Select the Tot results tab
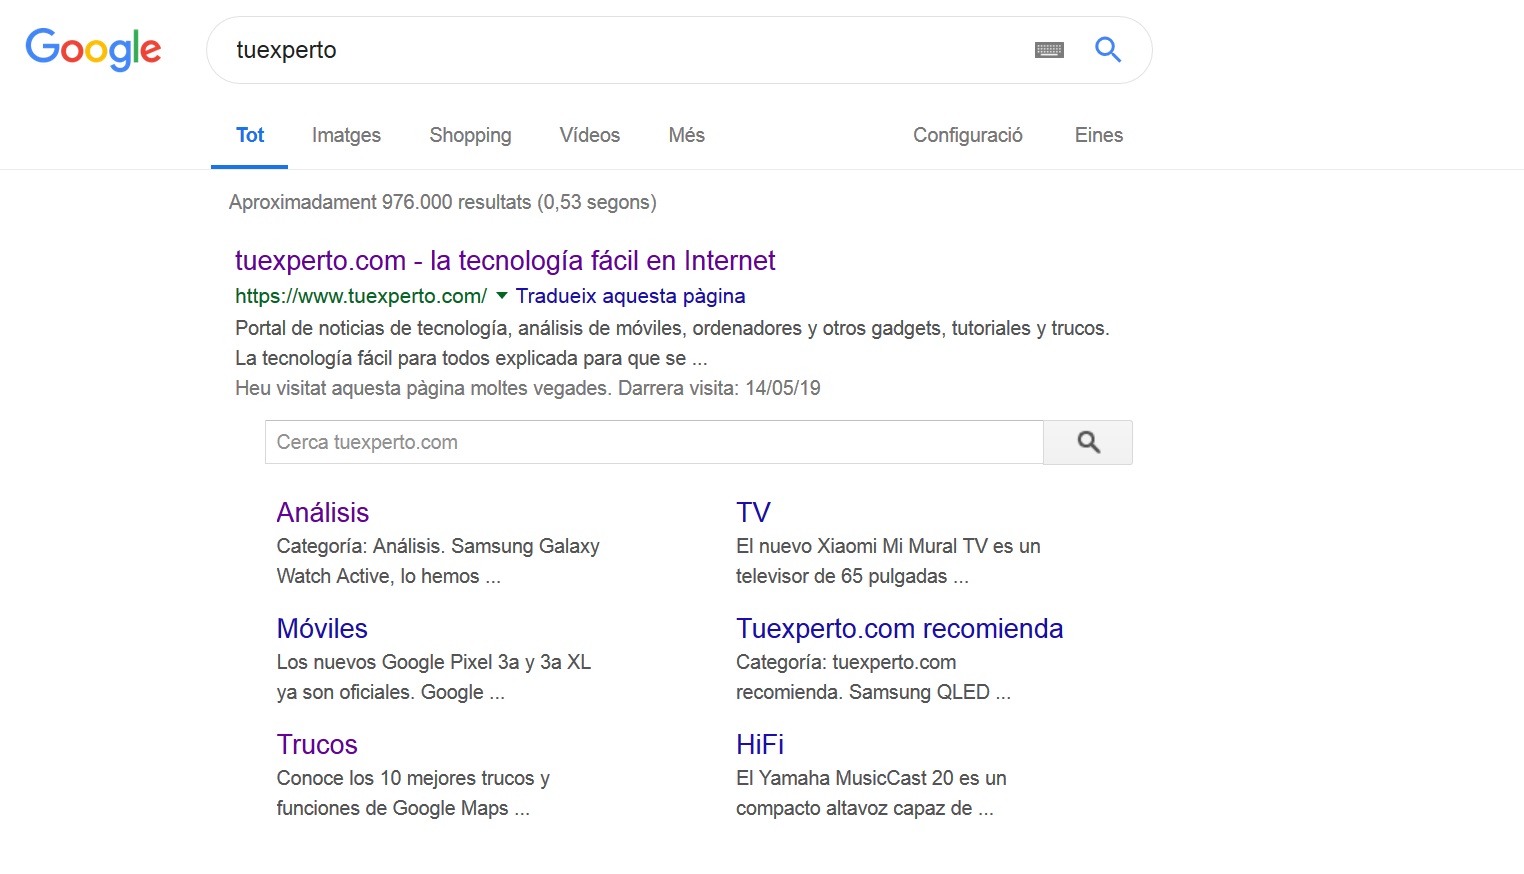The width and height of the screenshot is (1524, 874). (x=250, y=135)
